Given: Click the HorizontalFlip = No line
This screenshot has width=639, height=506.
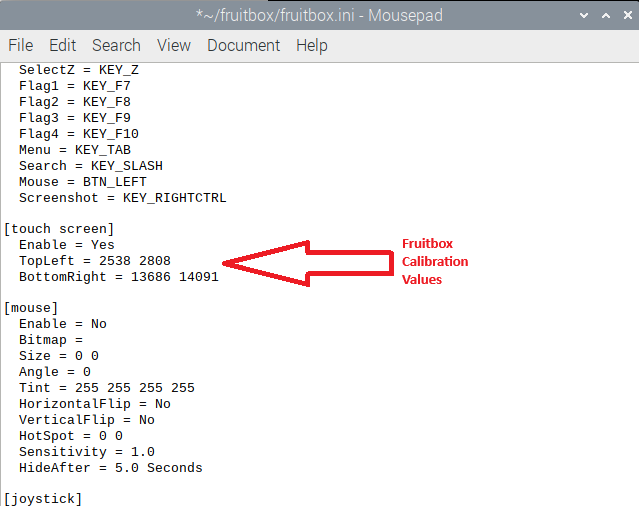Looking at the screenshot, I should [x=95, y=404].
